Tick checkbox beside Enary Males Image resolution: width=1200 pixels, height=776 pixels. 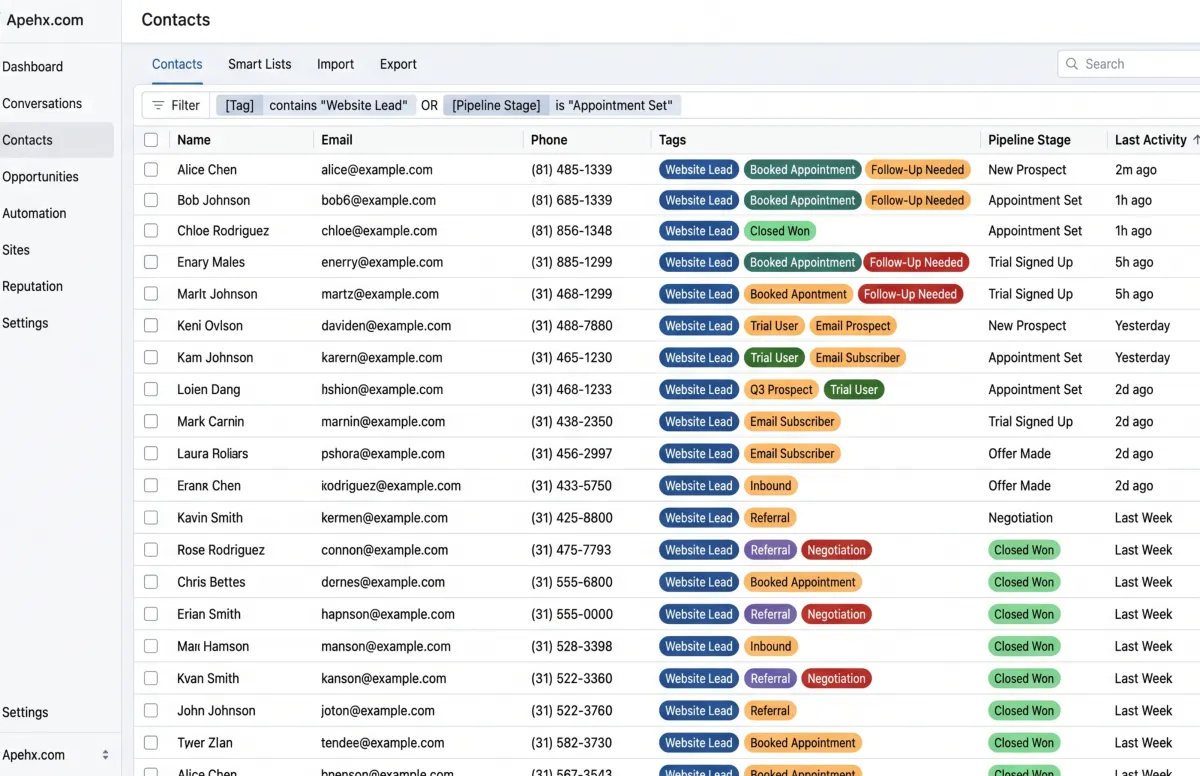151,262
